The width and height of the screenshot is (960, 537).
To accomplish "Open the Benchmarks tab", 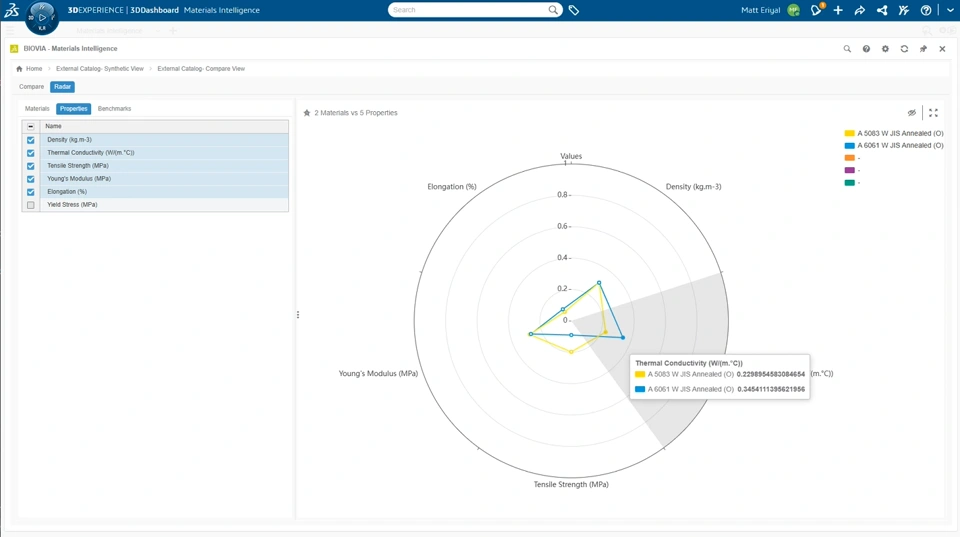I will point(114,108).
